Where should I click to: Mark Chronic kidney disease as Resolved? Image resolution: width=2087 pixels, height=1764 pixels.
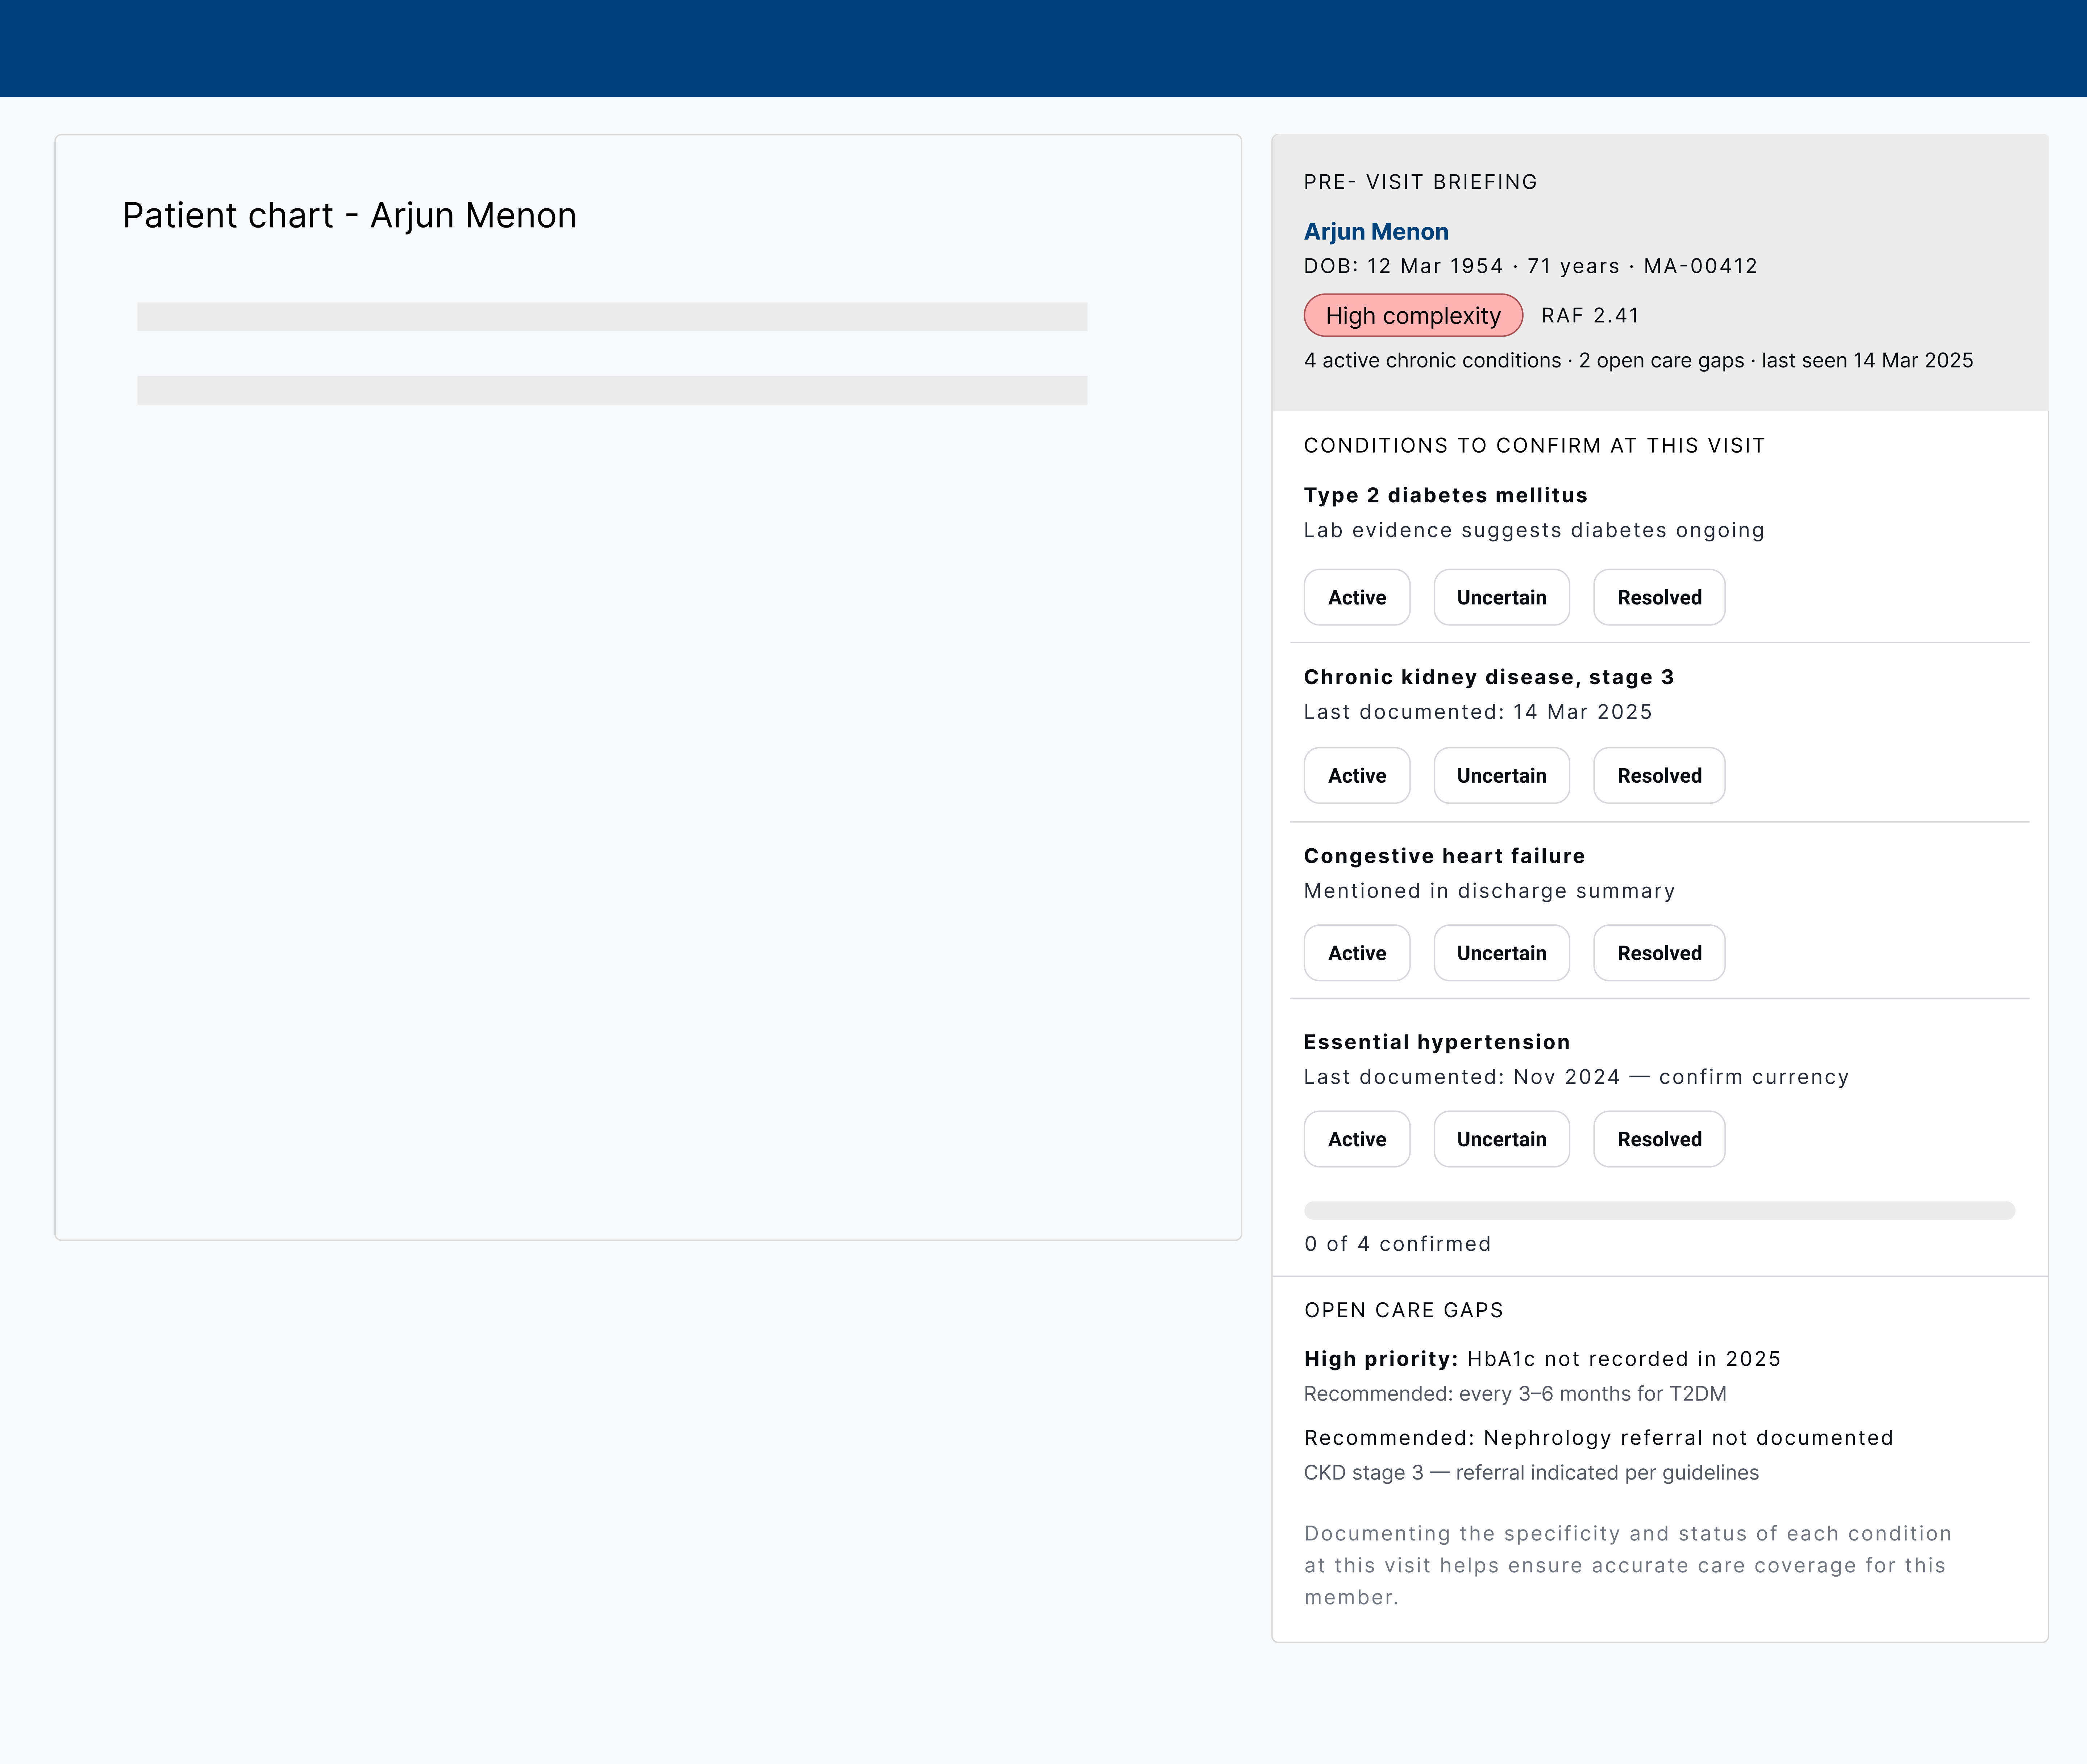1658,775
